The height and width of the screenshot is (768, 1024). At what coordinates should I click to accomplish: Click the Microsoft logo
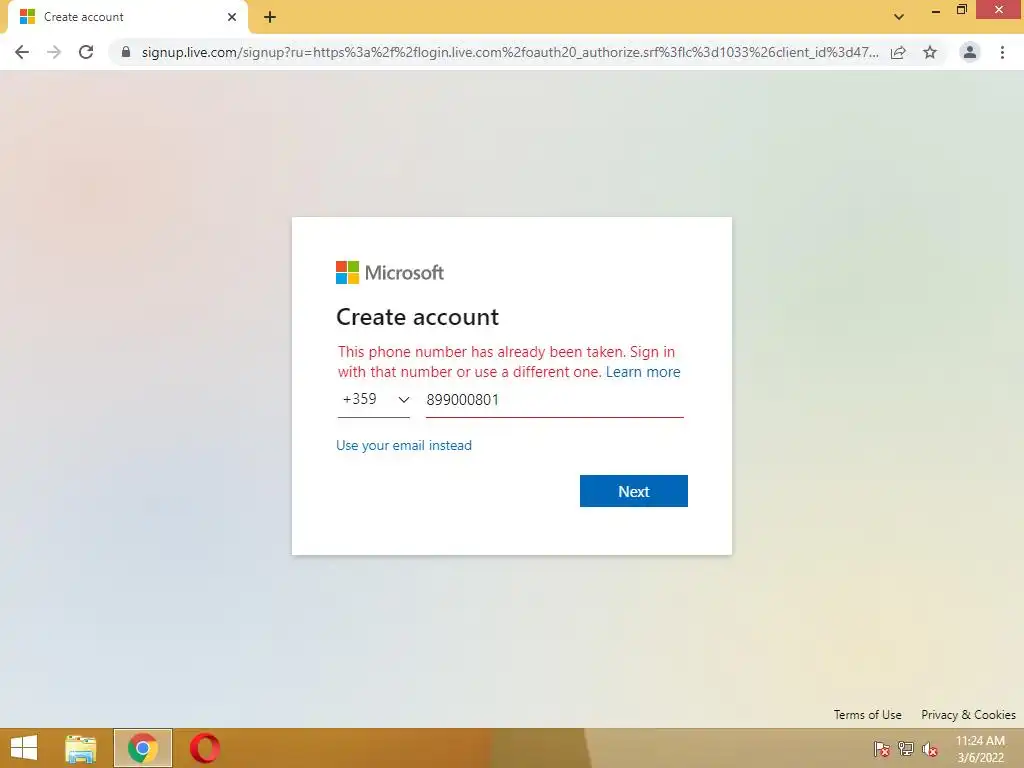[390, 272]
